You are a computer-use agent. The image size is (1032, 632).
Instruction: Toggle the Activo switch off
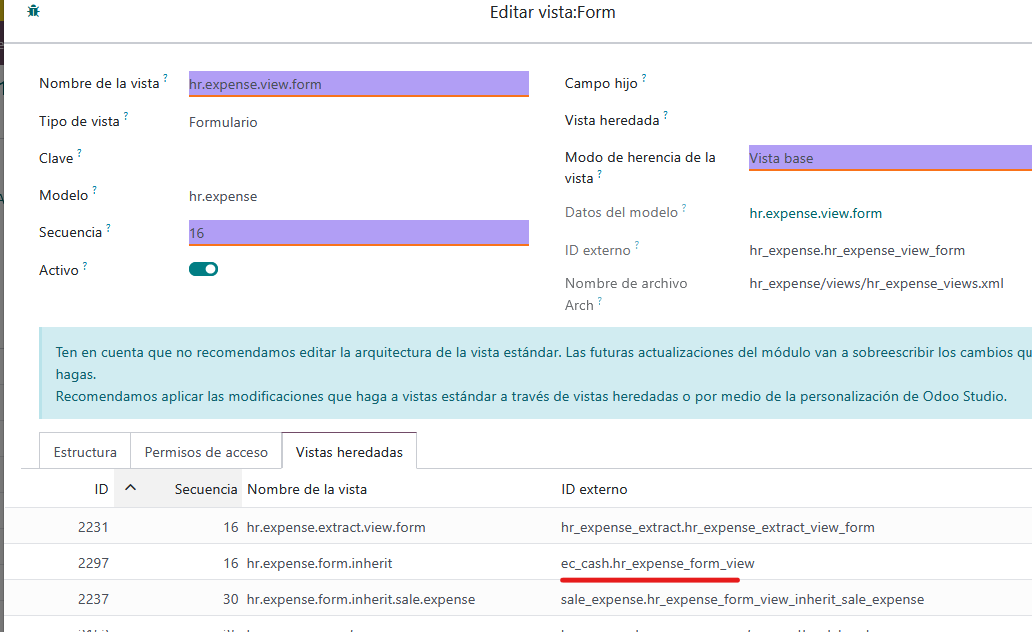[x=203, y=269]
